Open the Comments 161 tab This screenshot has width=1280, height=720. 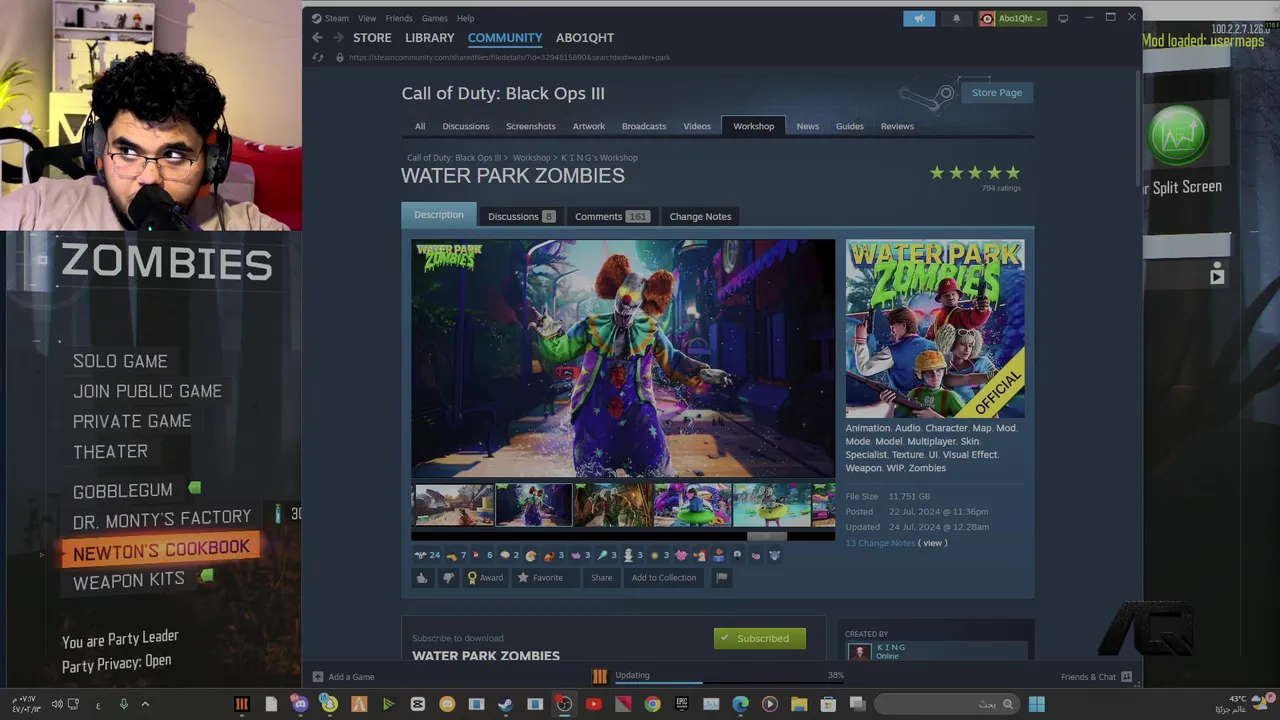click(x=611, y=216)
